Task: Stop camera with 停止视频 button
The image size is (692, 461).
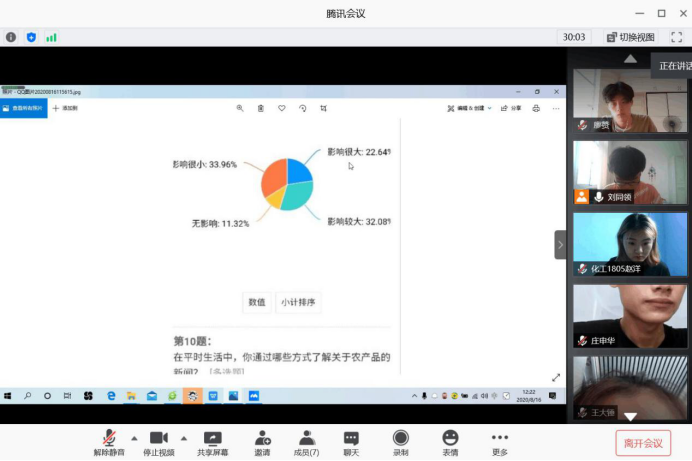Action: pyautogui.click(x=160, y=441)
